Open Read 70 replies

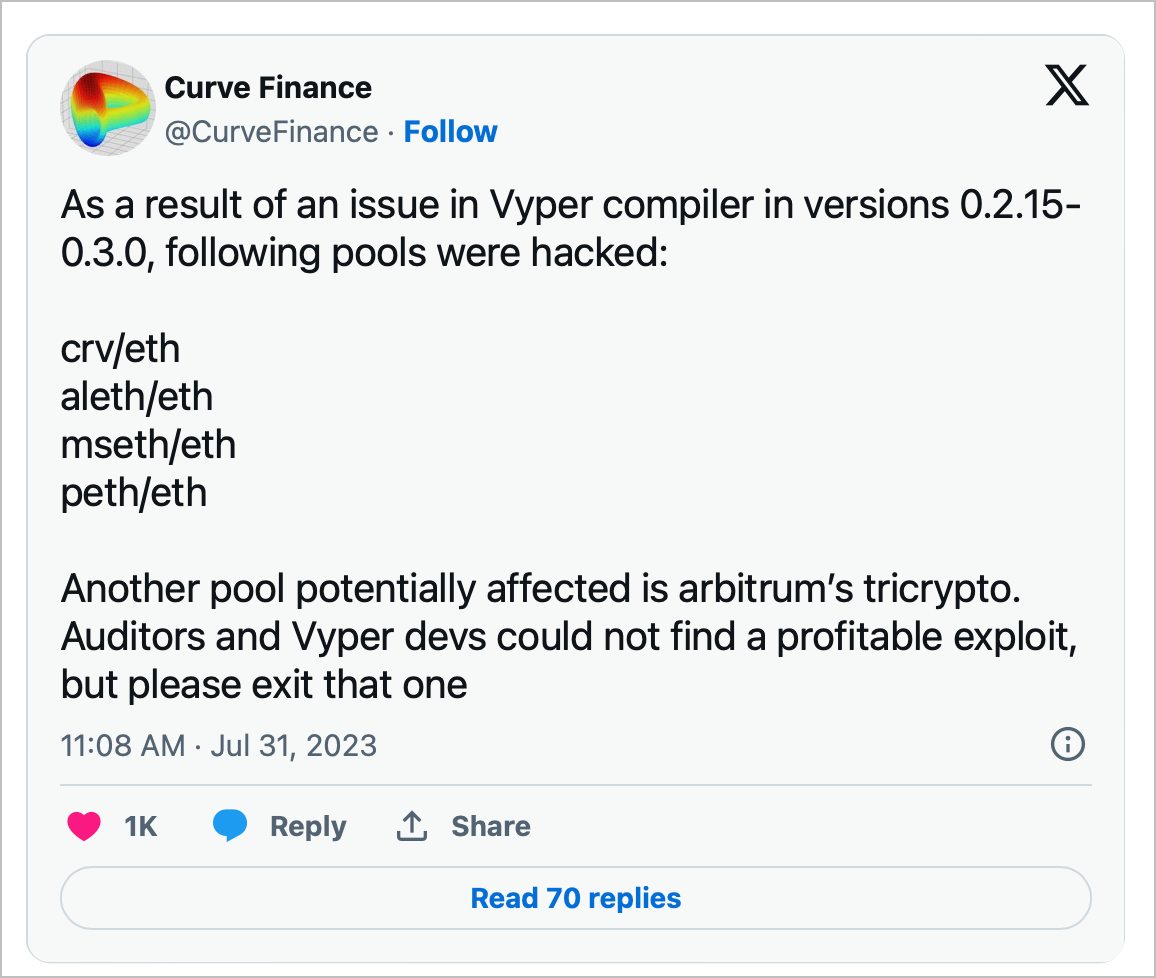point(576,898)
